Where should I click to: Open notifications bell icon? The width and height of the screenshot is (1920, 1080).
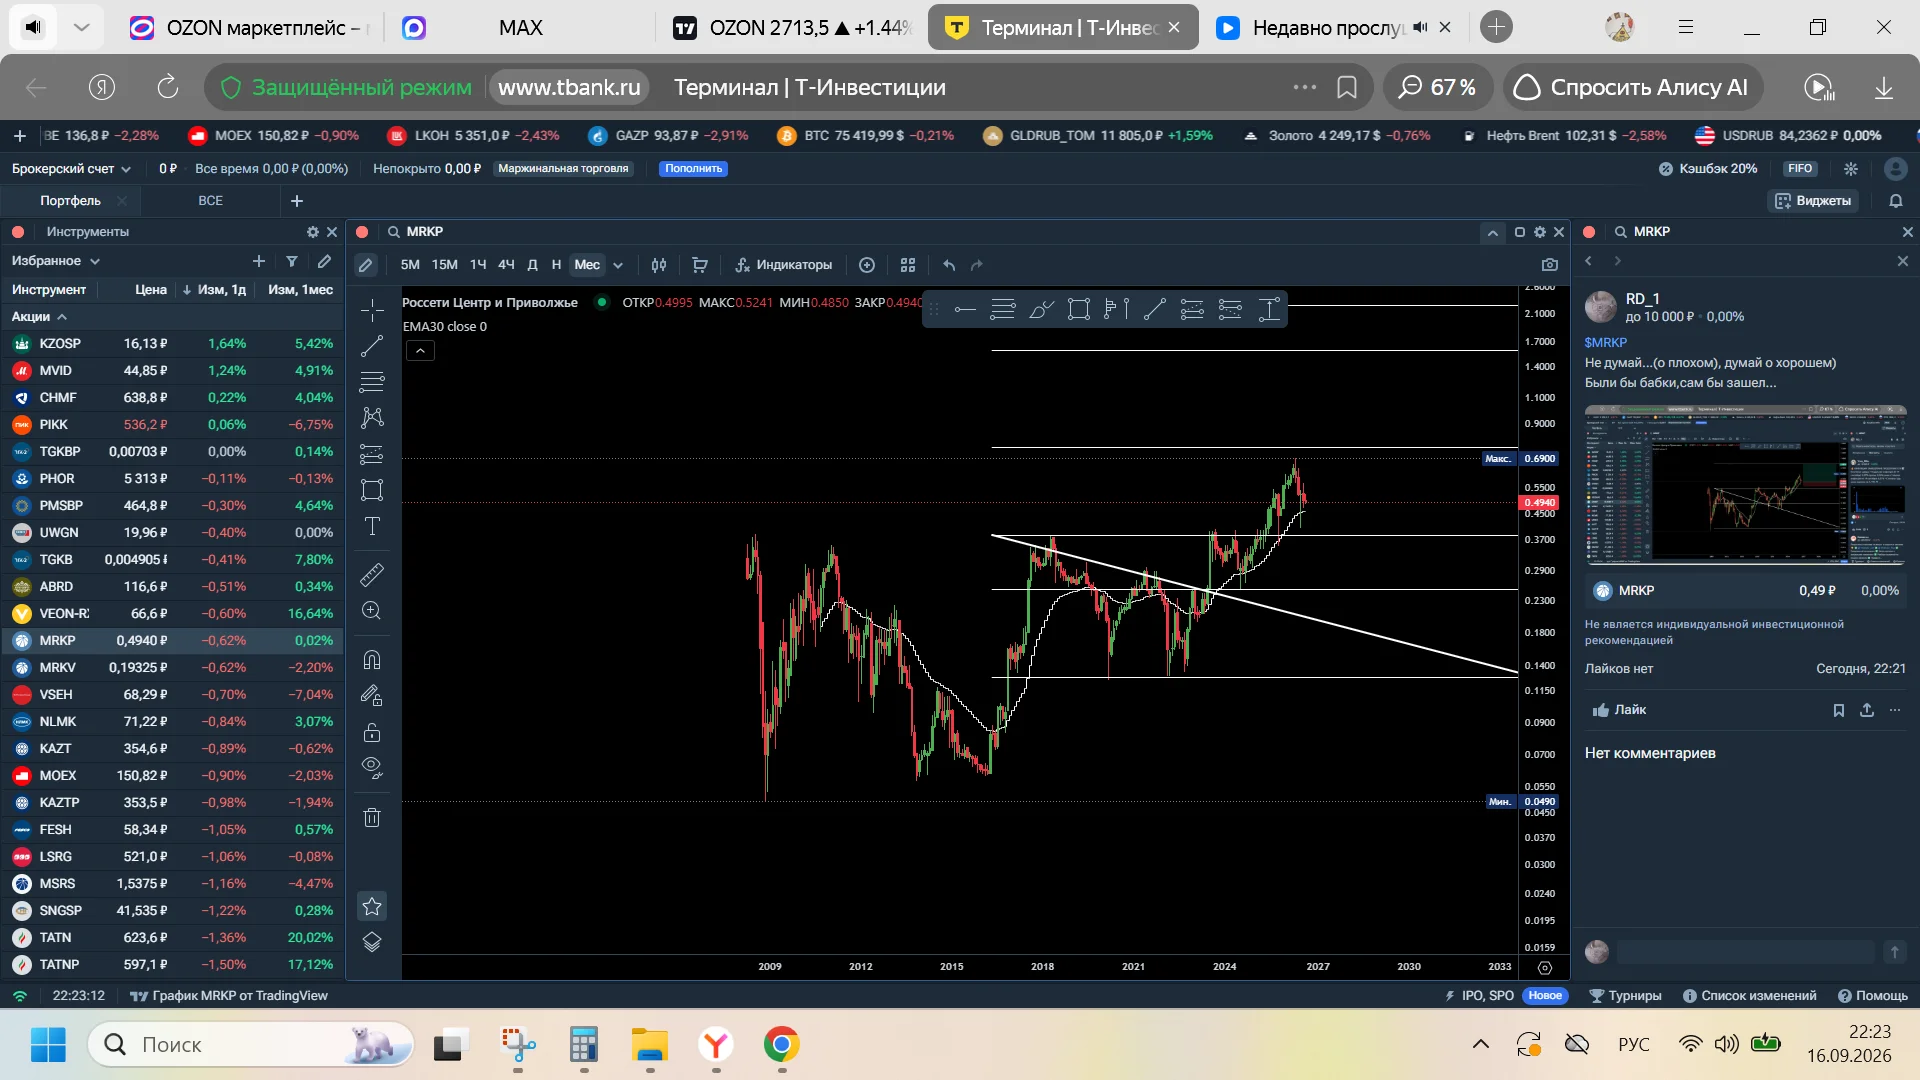[1896, 201]
